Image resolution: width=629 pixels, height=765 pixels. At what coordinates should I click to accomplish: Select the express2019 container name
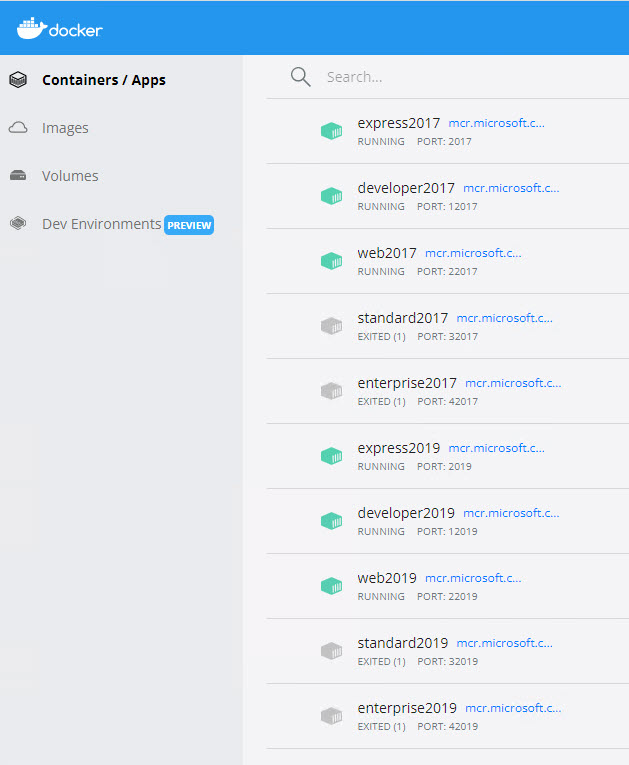pyautogui.click(x=399, y=448)
